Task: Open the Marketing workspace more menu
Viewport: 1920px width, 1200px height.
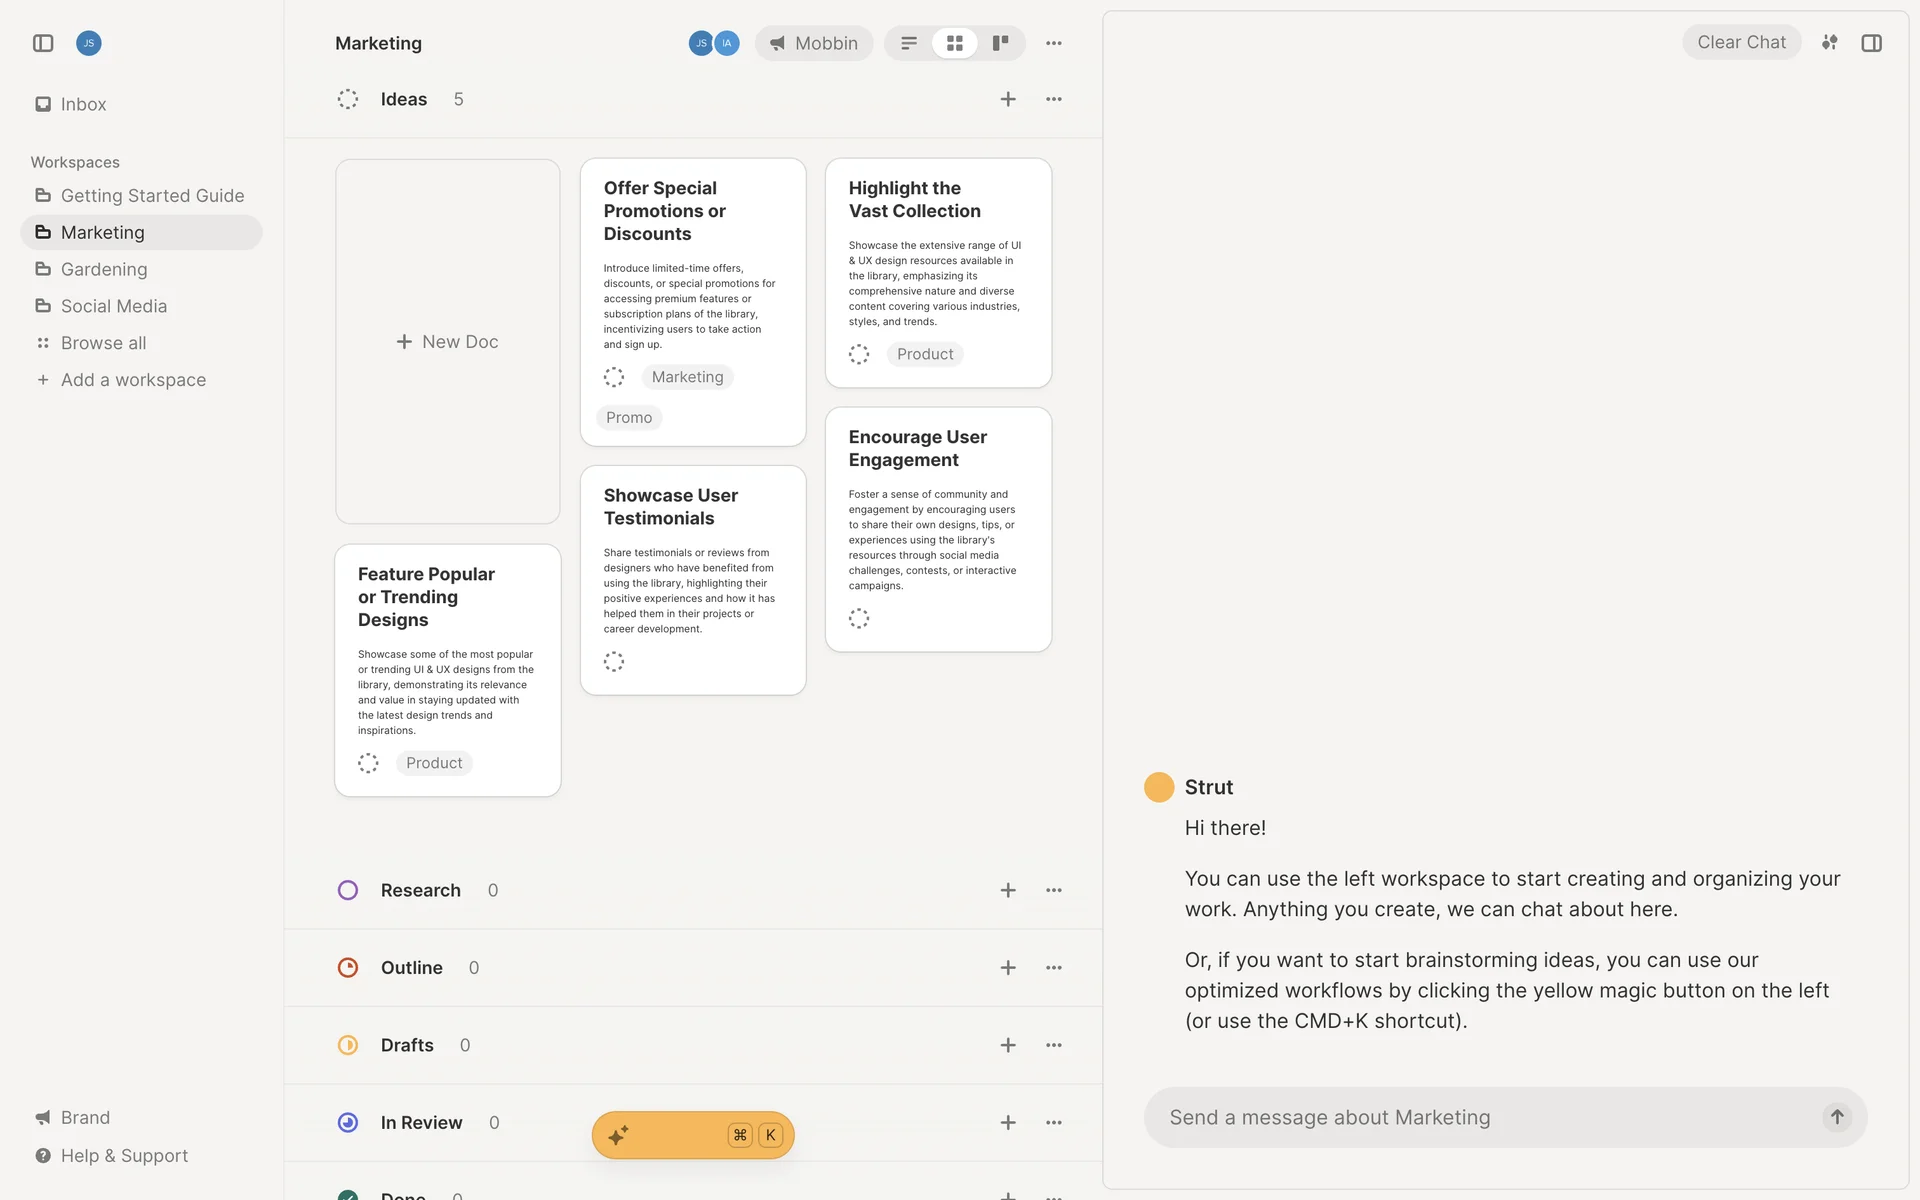Action: click(1054, 43)
